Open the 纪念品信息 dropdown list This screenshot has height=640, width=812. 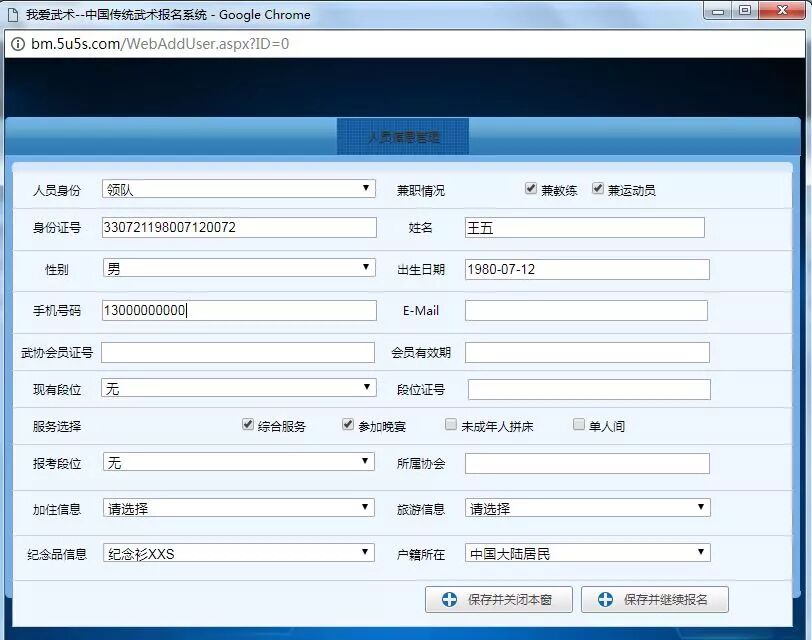(x=239, y=553)
